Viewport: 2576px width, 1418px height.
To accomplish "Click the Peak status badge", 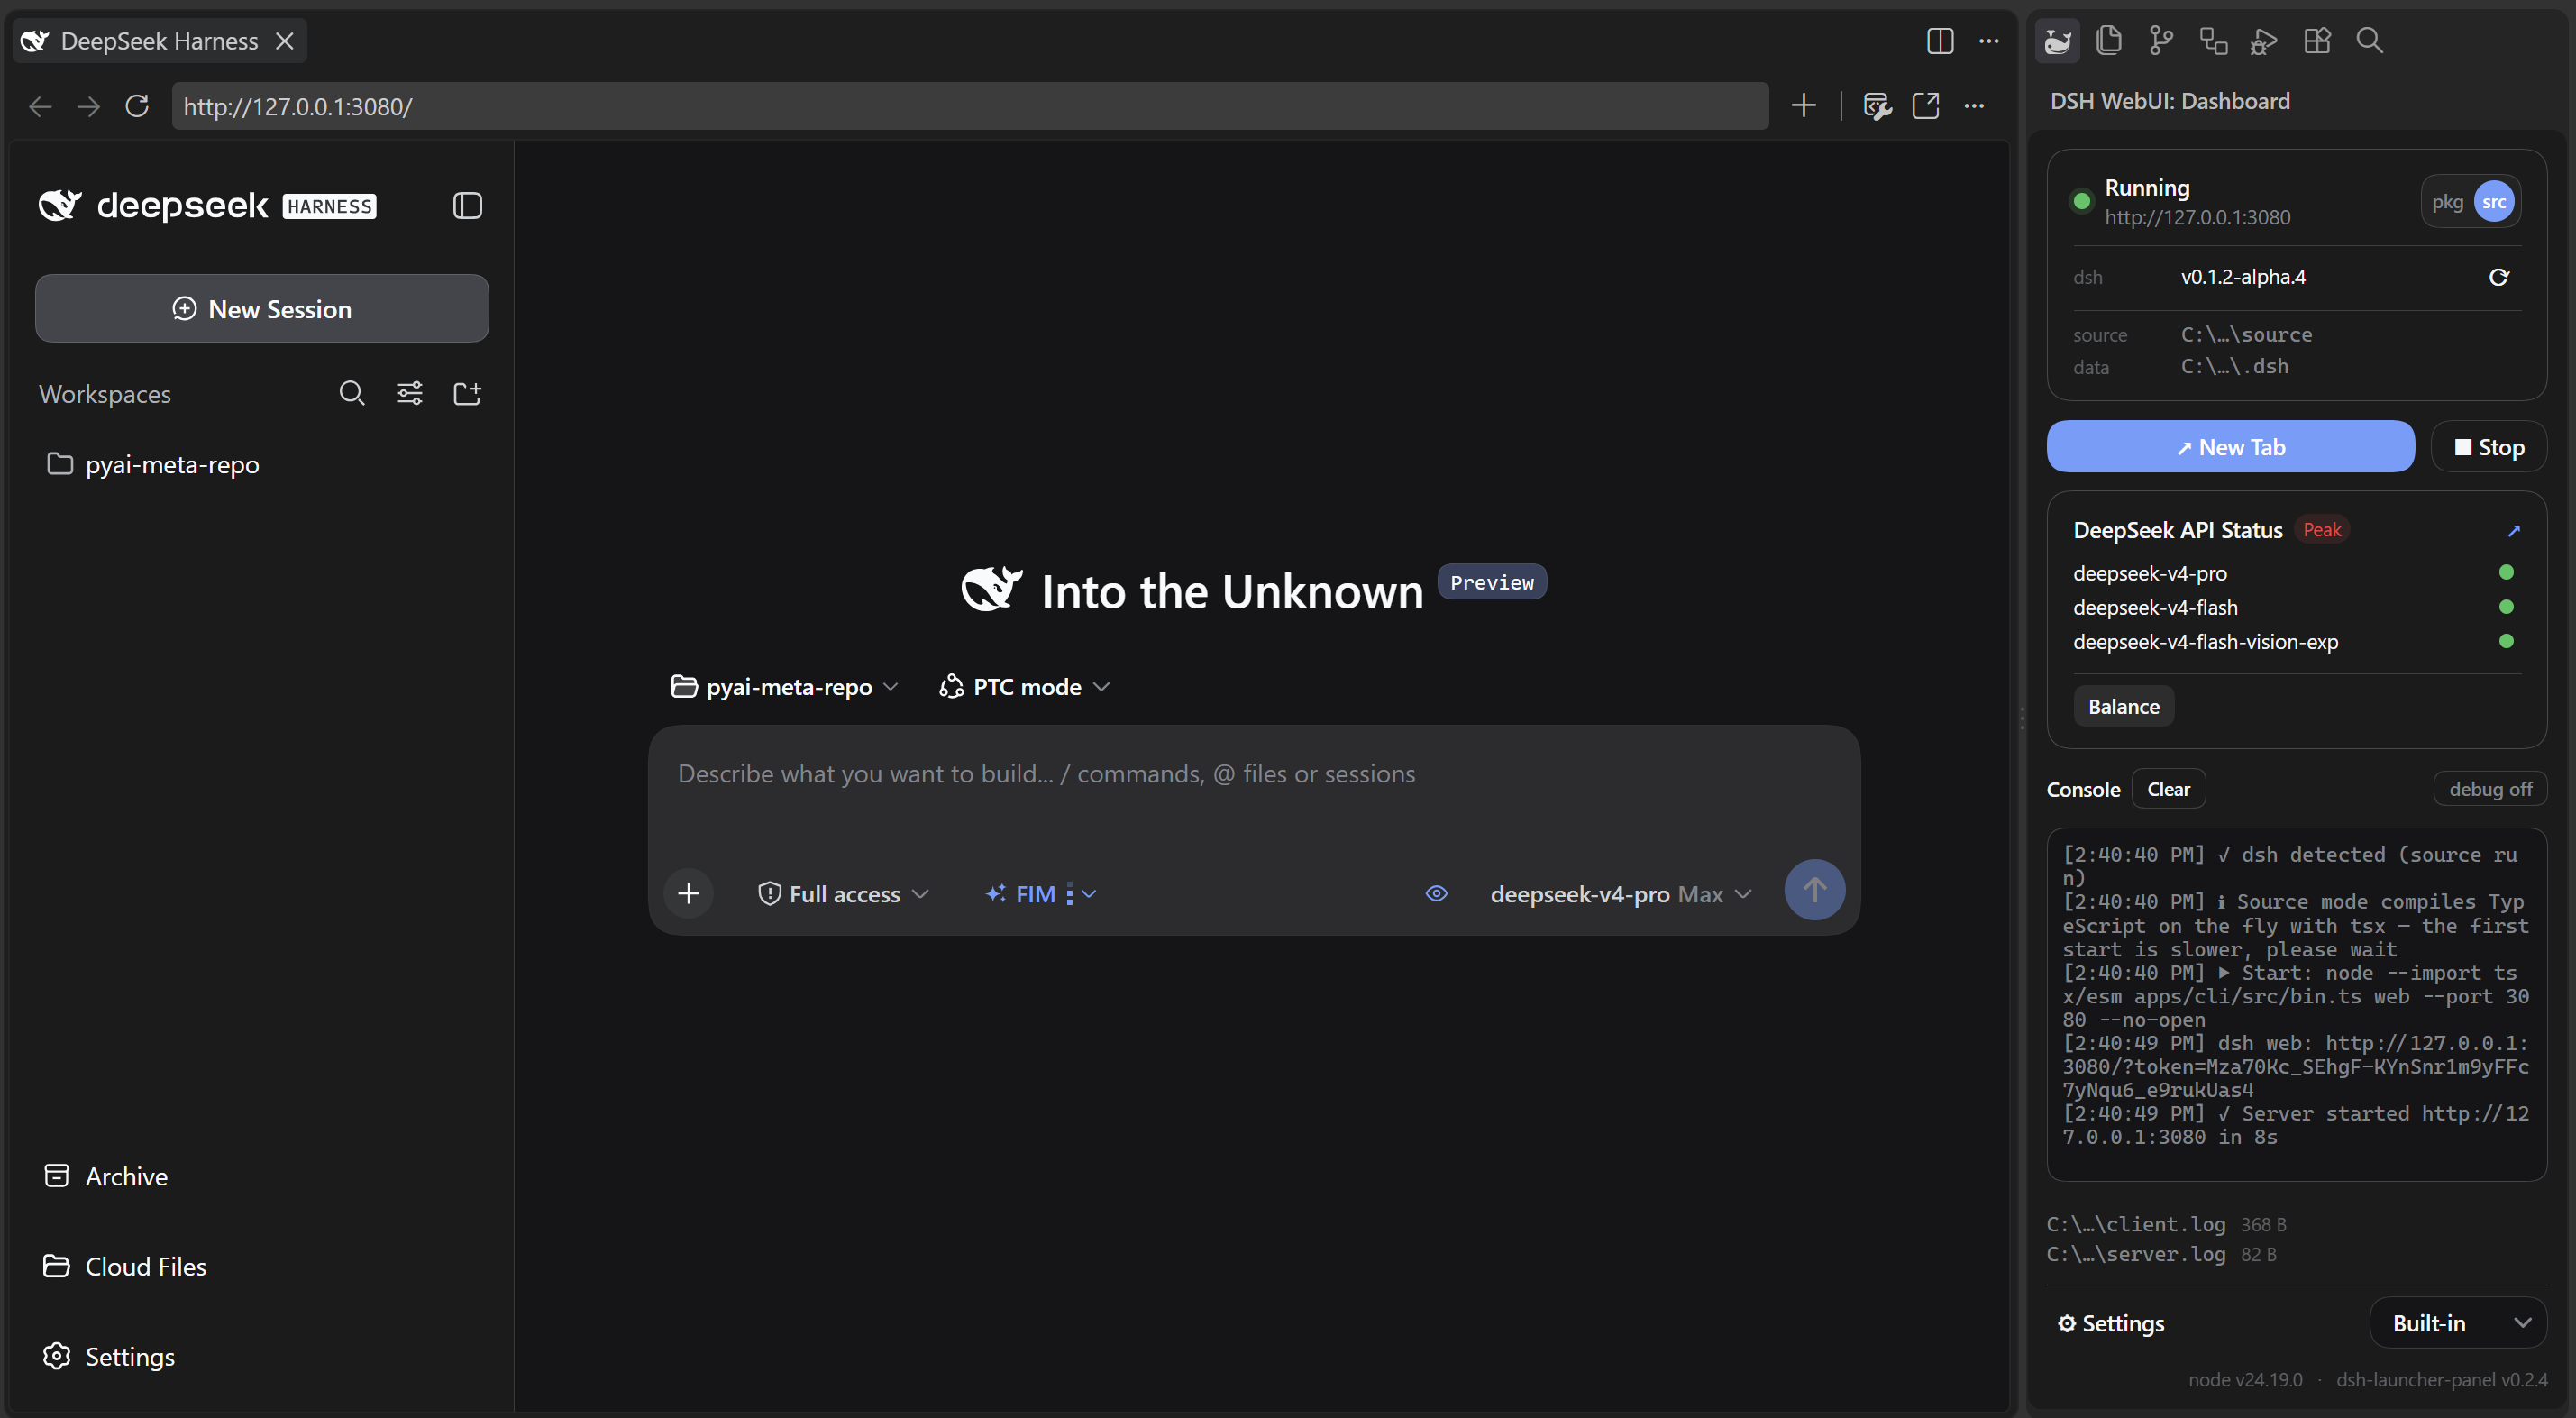I will (2321, 530).
